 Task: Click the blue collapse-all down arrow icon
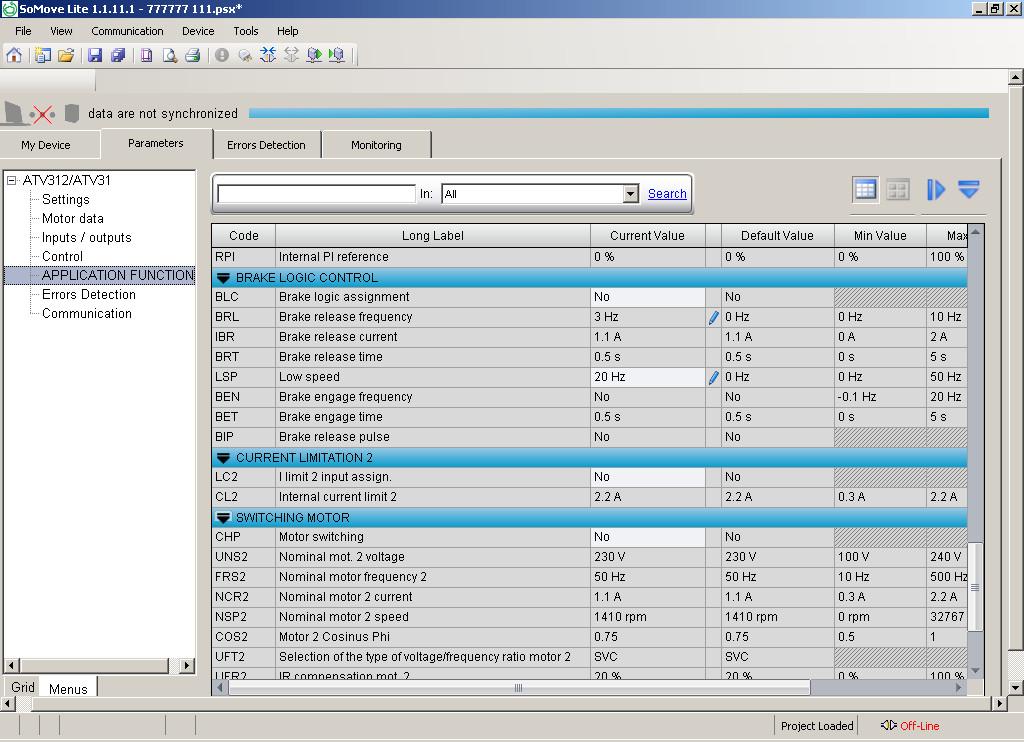[x=968, y=189]
